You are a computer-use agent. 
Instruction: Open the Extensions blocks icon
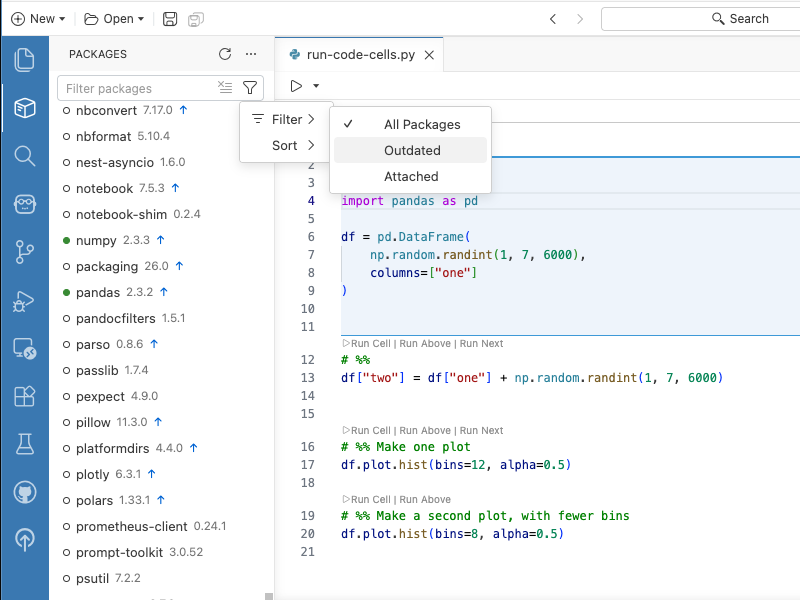(24, 396)
